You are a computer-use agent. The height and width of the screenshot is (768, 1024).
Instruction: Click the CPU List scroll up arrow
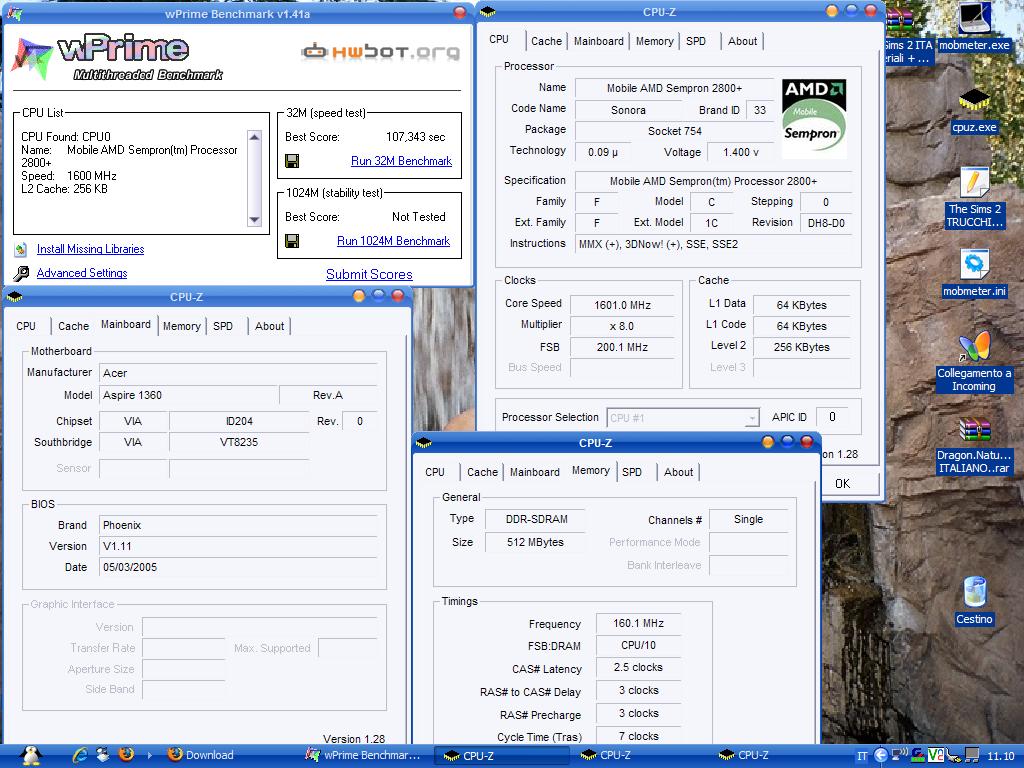click(x=255, y=136)
